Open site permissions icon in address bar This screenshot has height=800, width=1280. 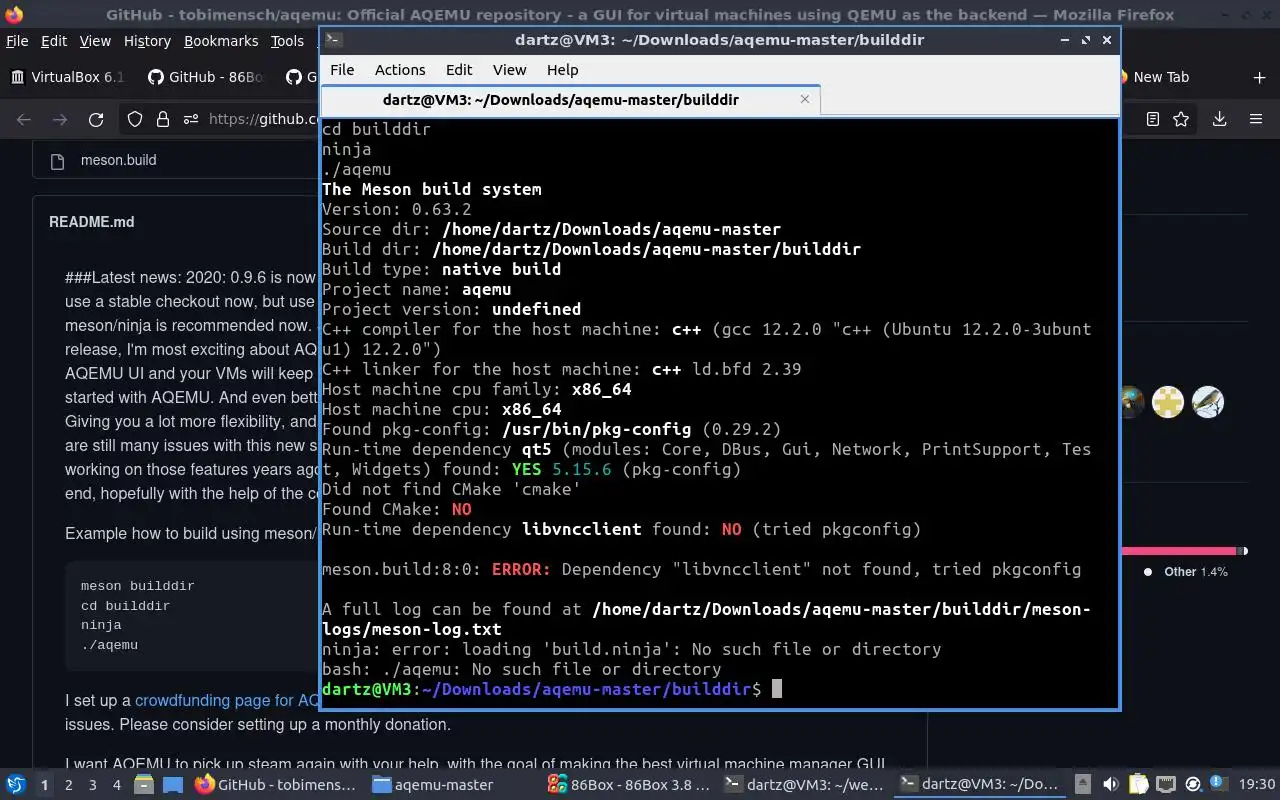pyautogui.click(x=190, y=119)
